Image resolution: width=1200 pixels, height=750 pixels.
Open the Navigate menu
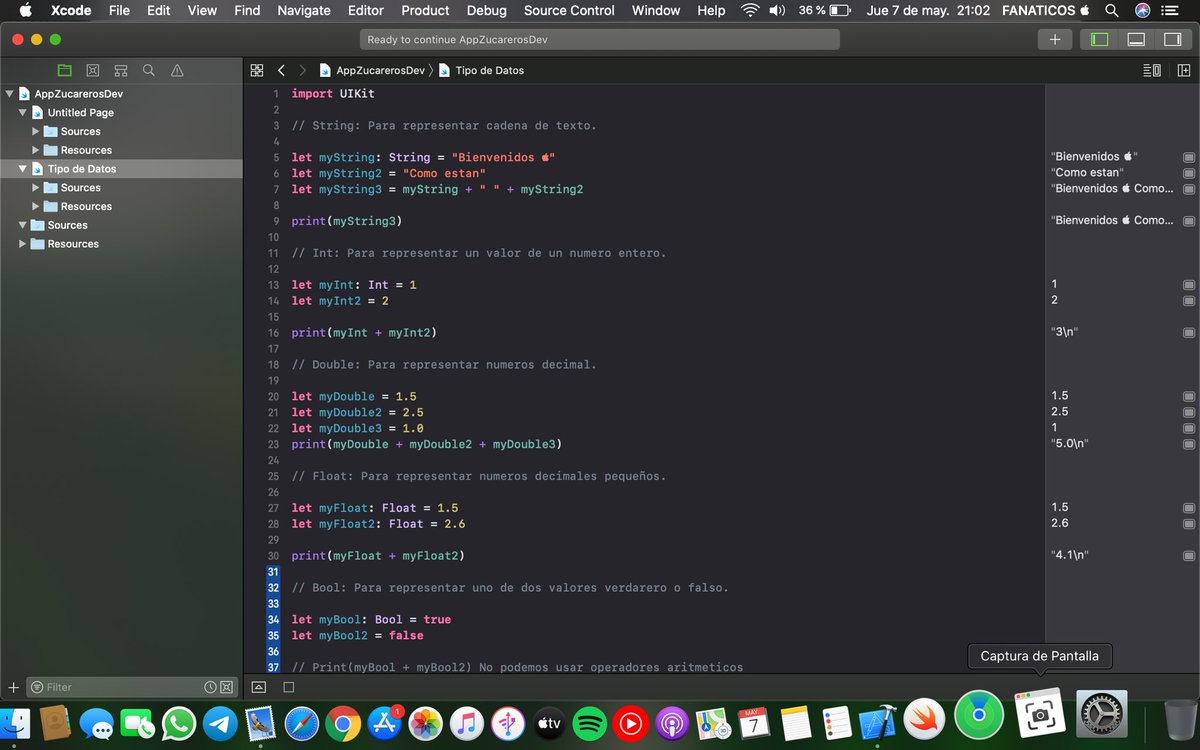tap(304, 11)
